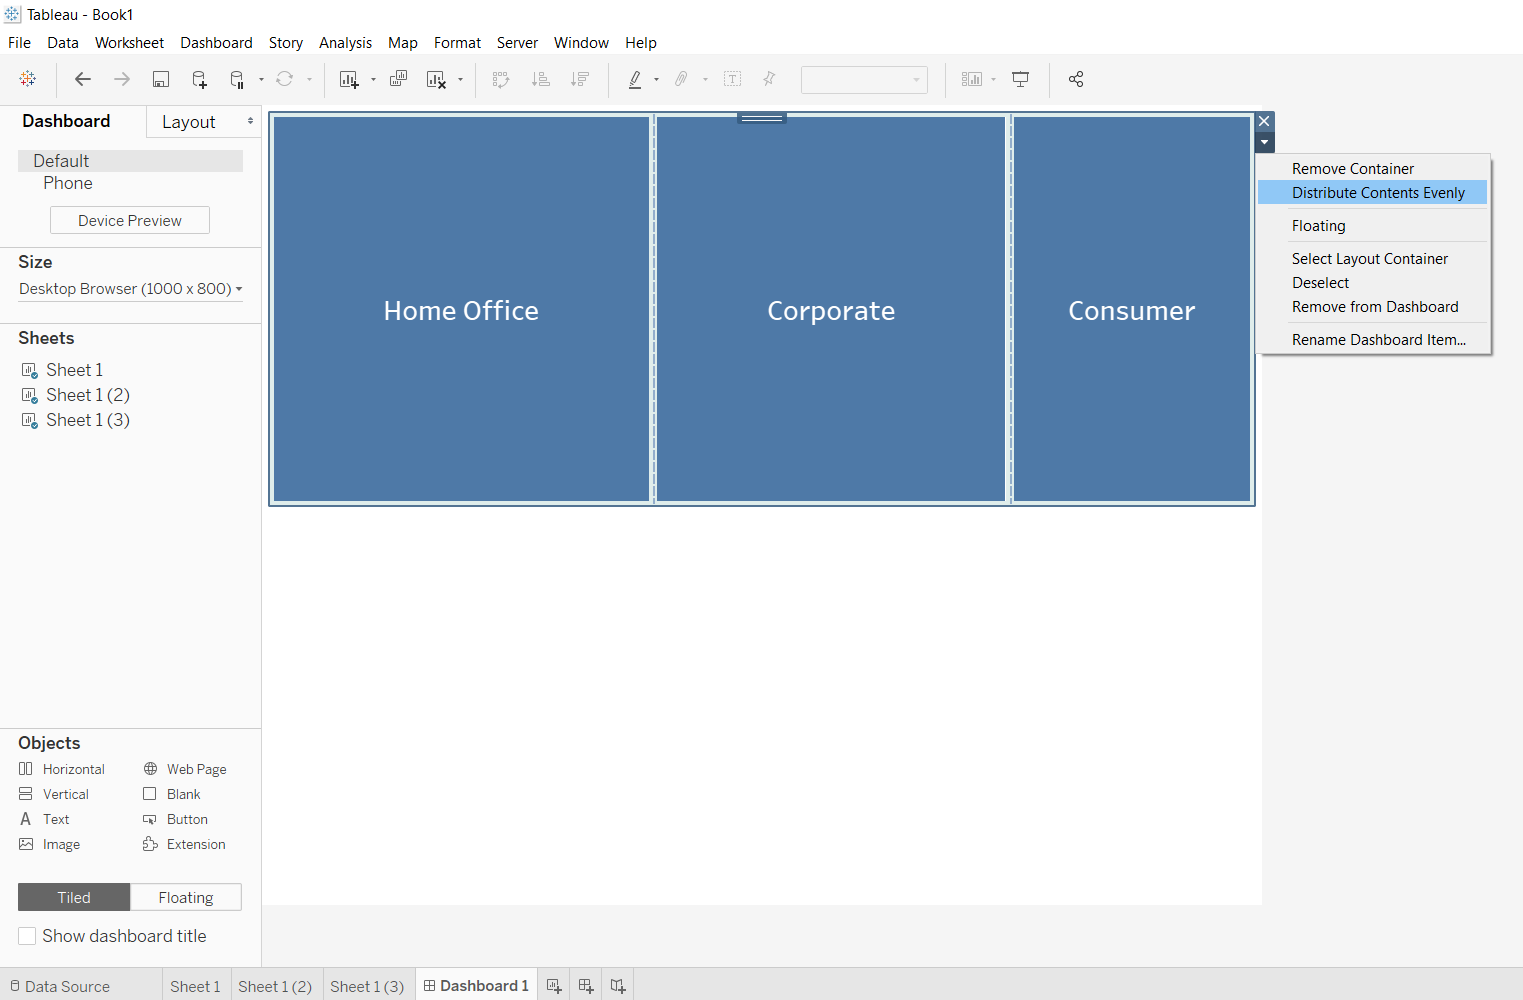This screenshot has height=1000, width=1523.
Task: Select the Phone layout option
Action: (x=67, y=183)
